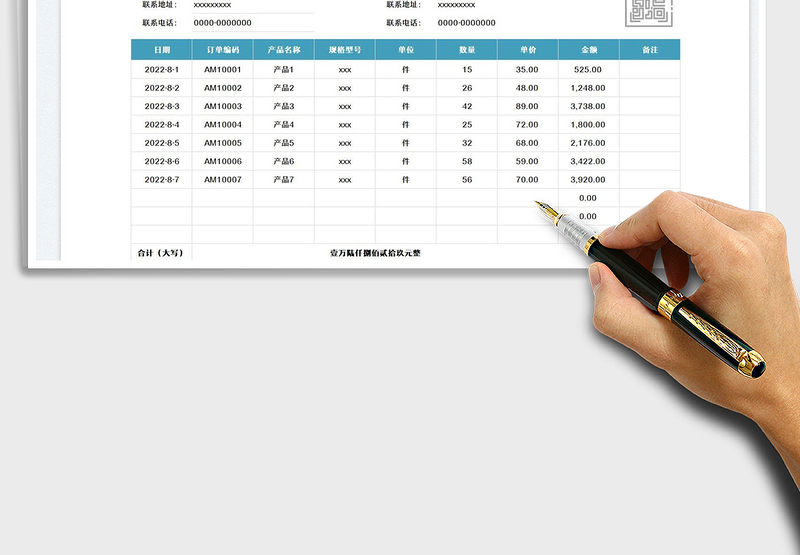This screenshot has height=555, width=800.
Task: Click the xxx spec cell in the AM10004 row
Action: [x=345, y=125]
